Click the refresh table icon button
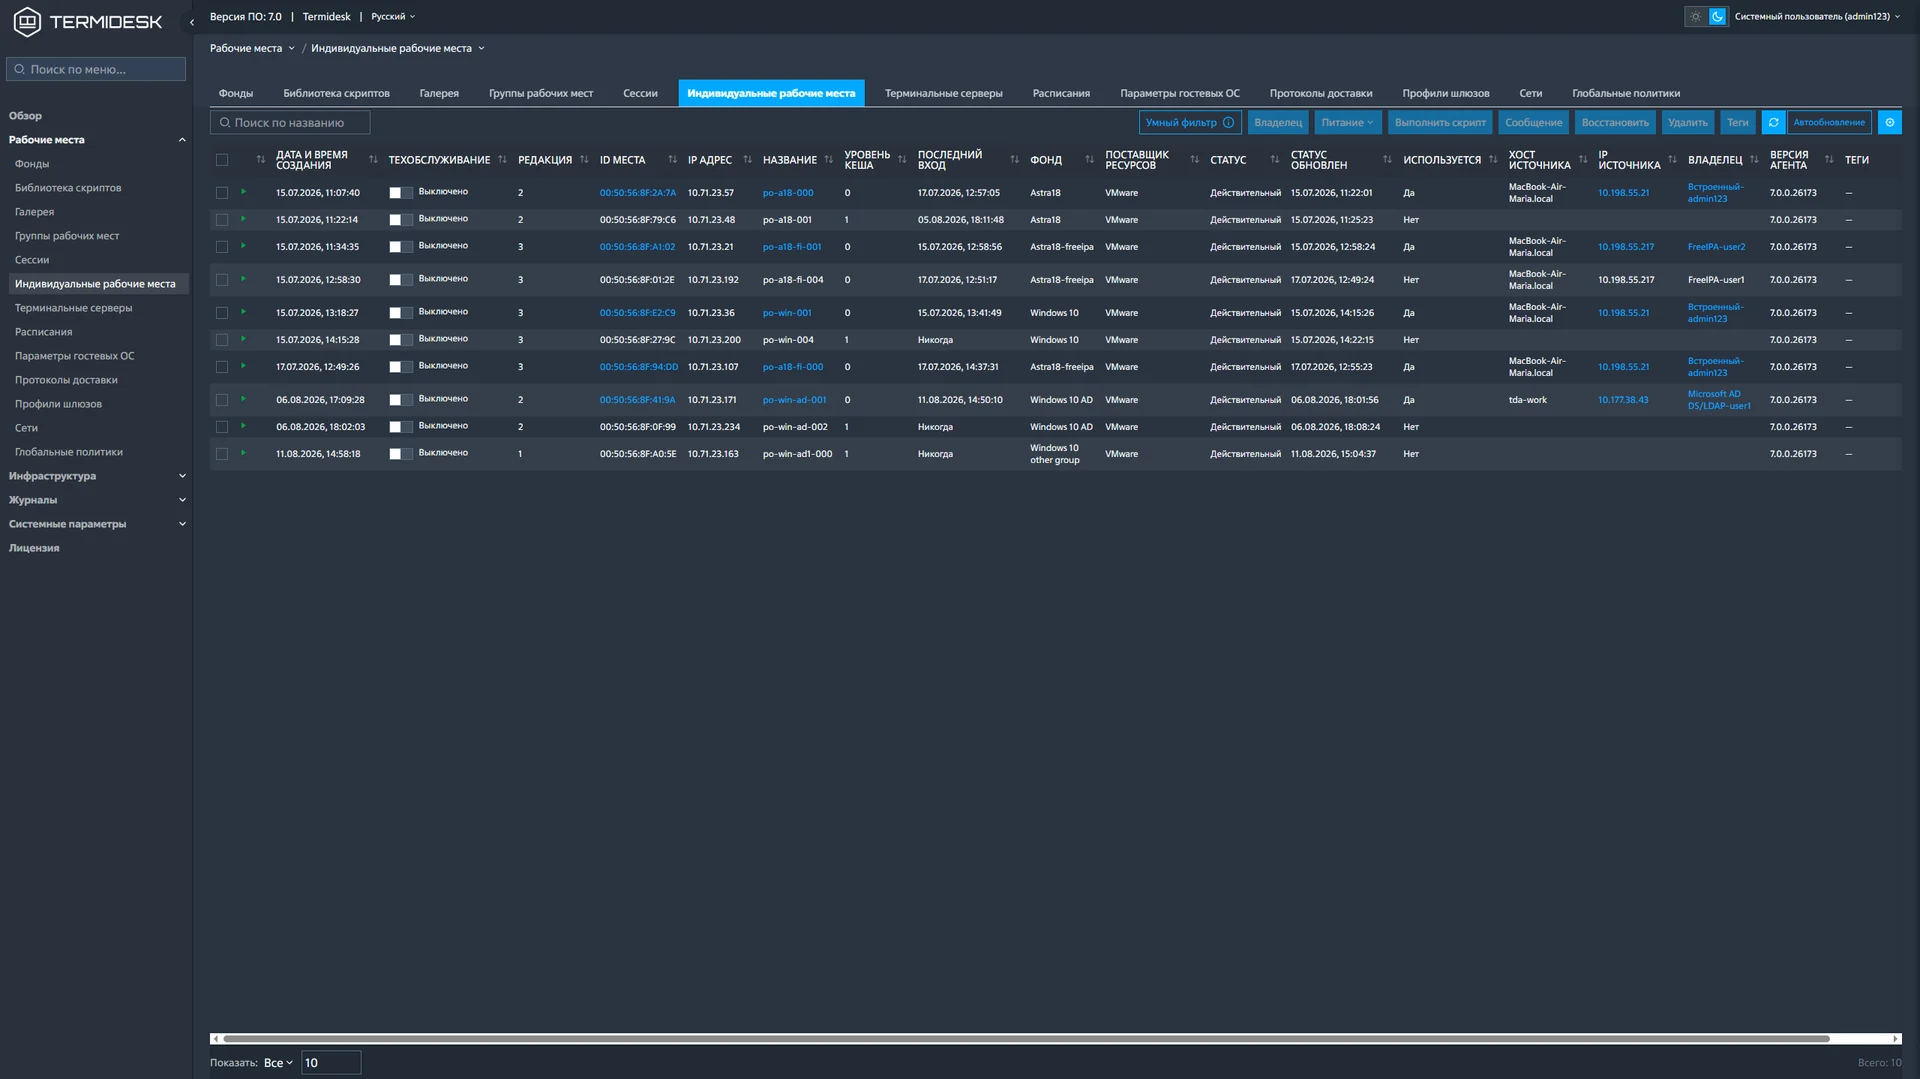The height and width of the screenshot is (1079, 1920). (1773, 123)
